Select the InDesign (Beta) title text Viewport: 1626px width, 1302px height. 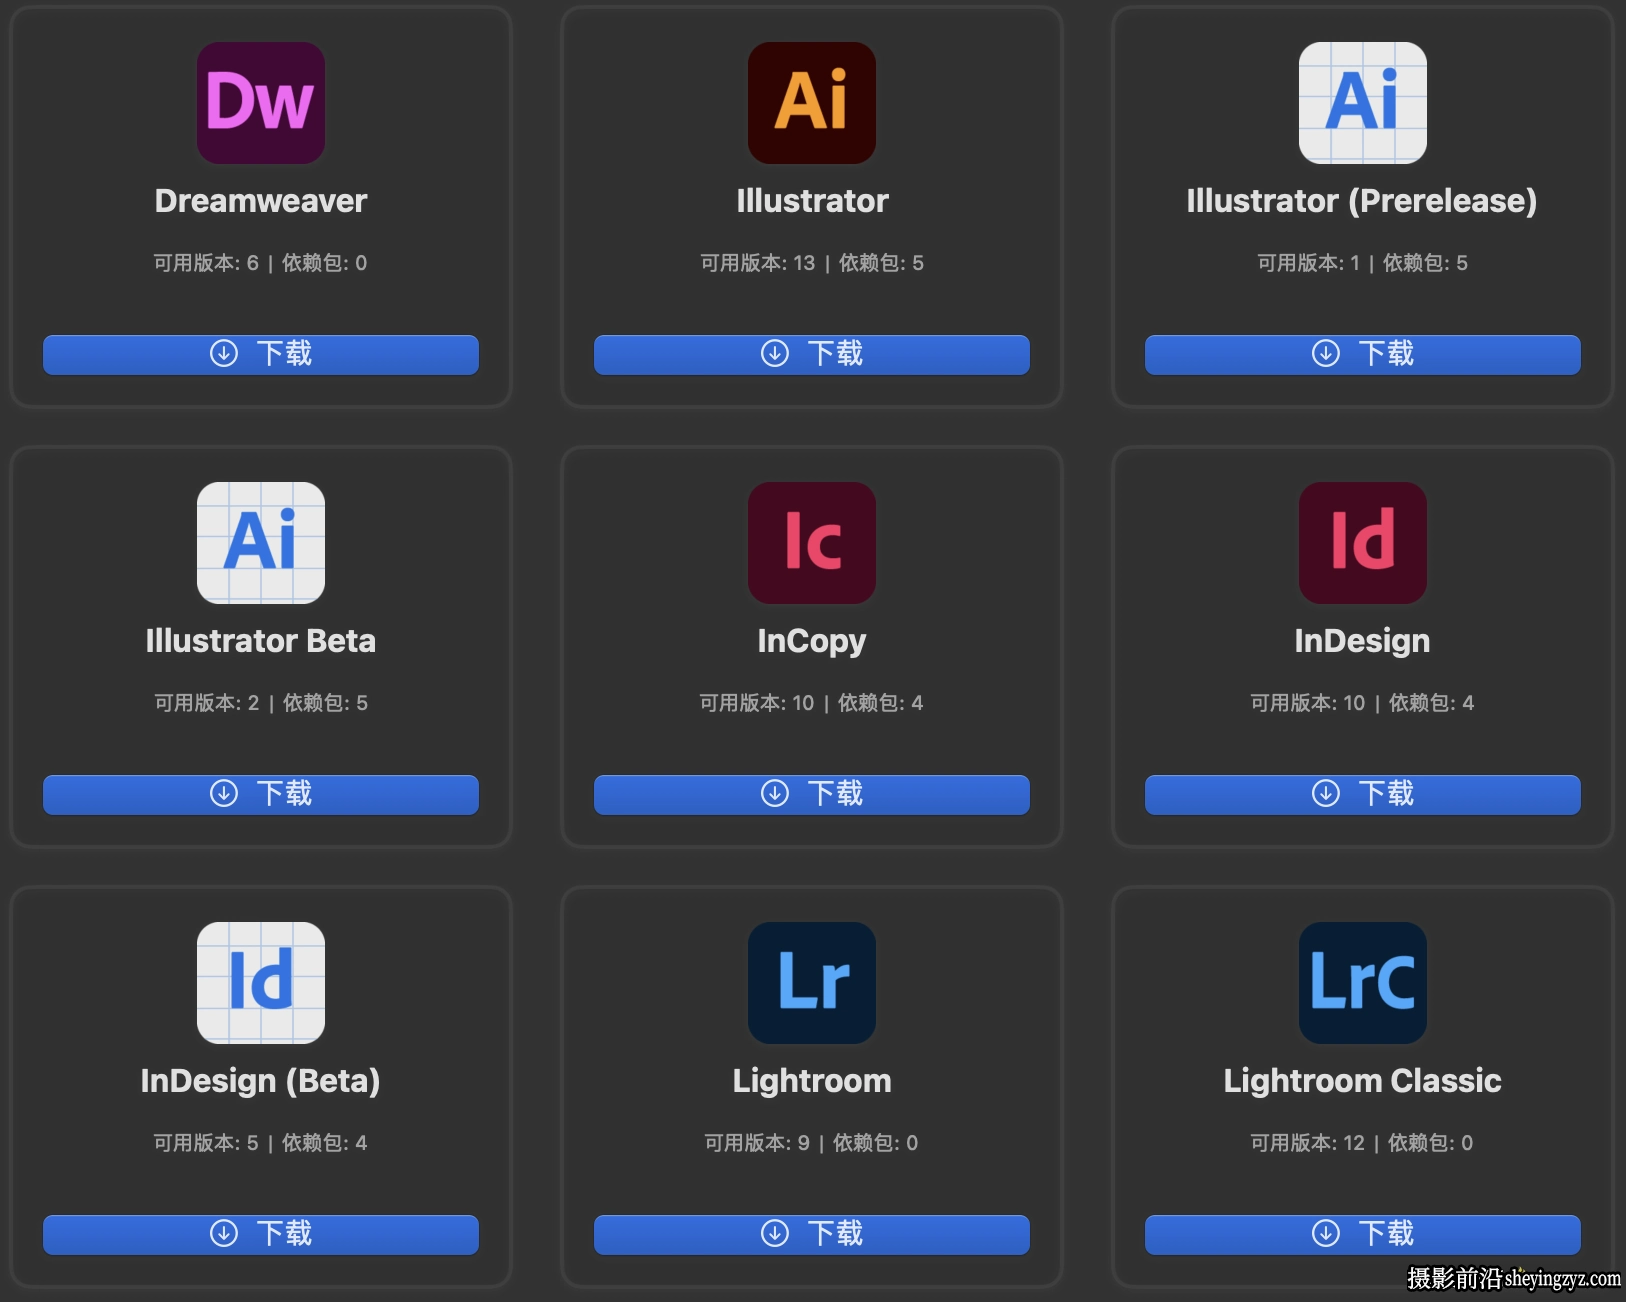coord(261,1081)
